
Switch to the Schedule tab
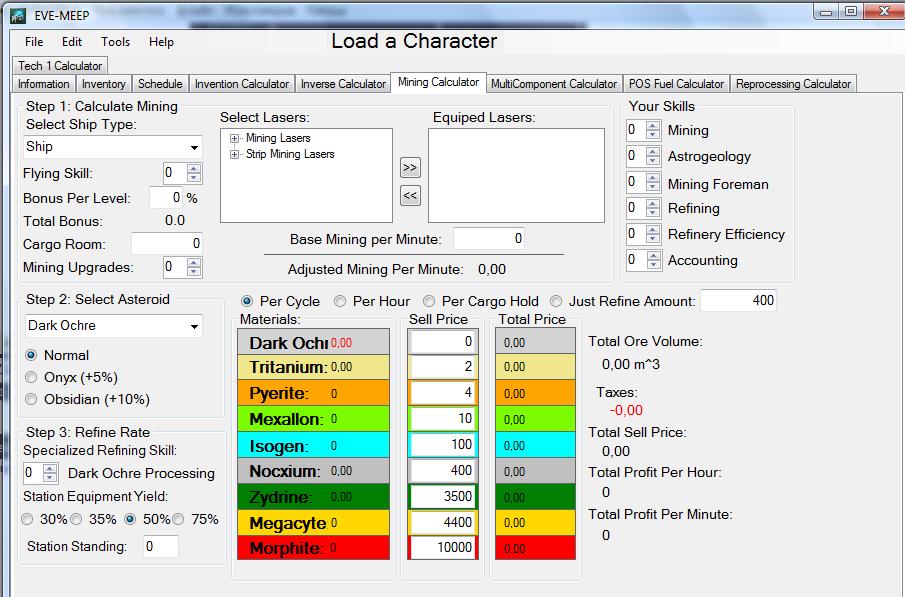pos(160,84)
